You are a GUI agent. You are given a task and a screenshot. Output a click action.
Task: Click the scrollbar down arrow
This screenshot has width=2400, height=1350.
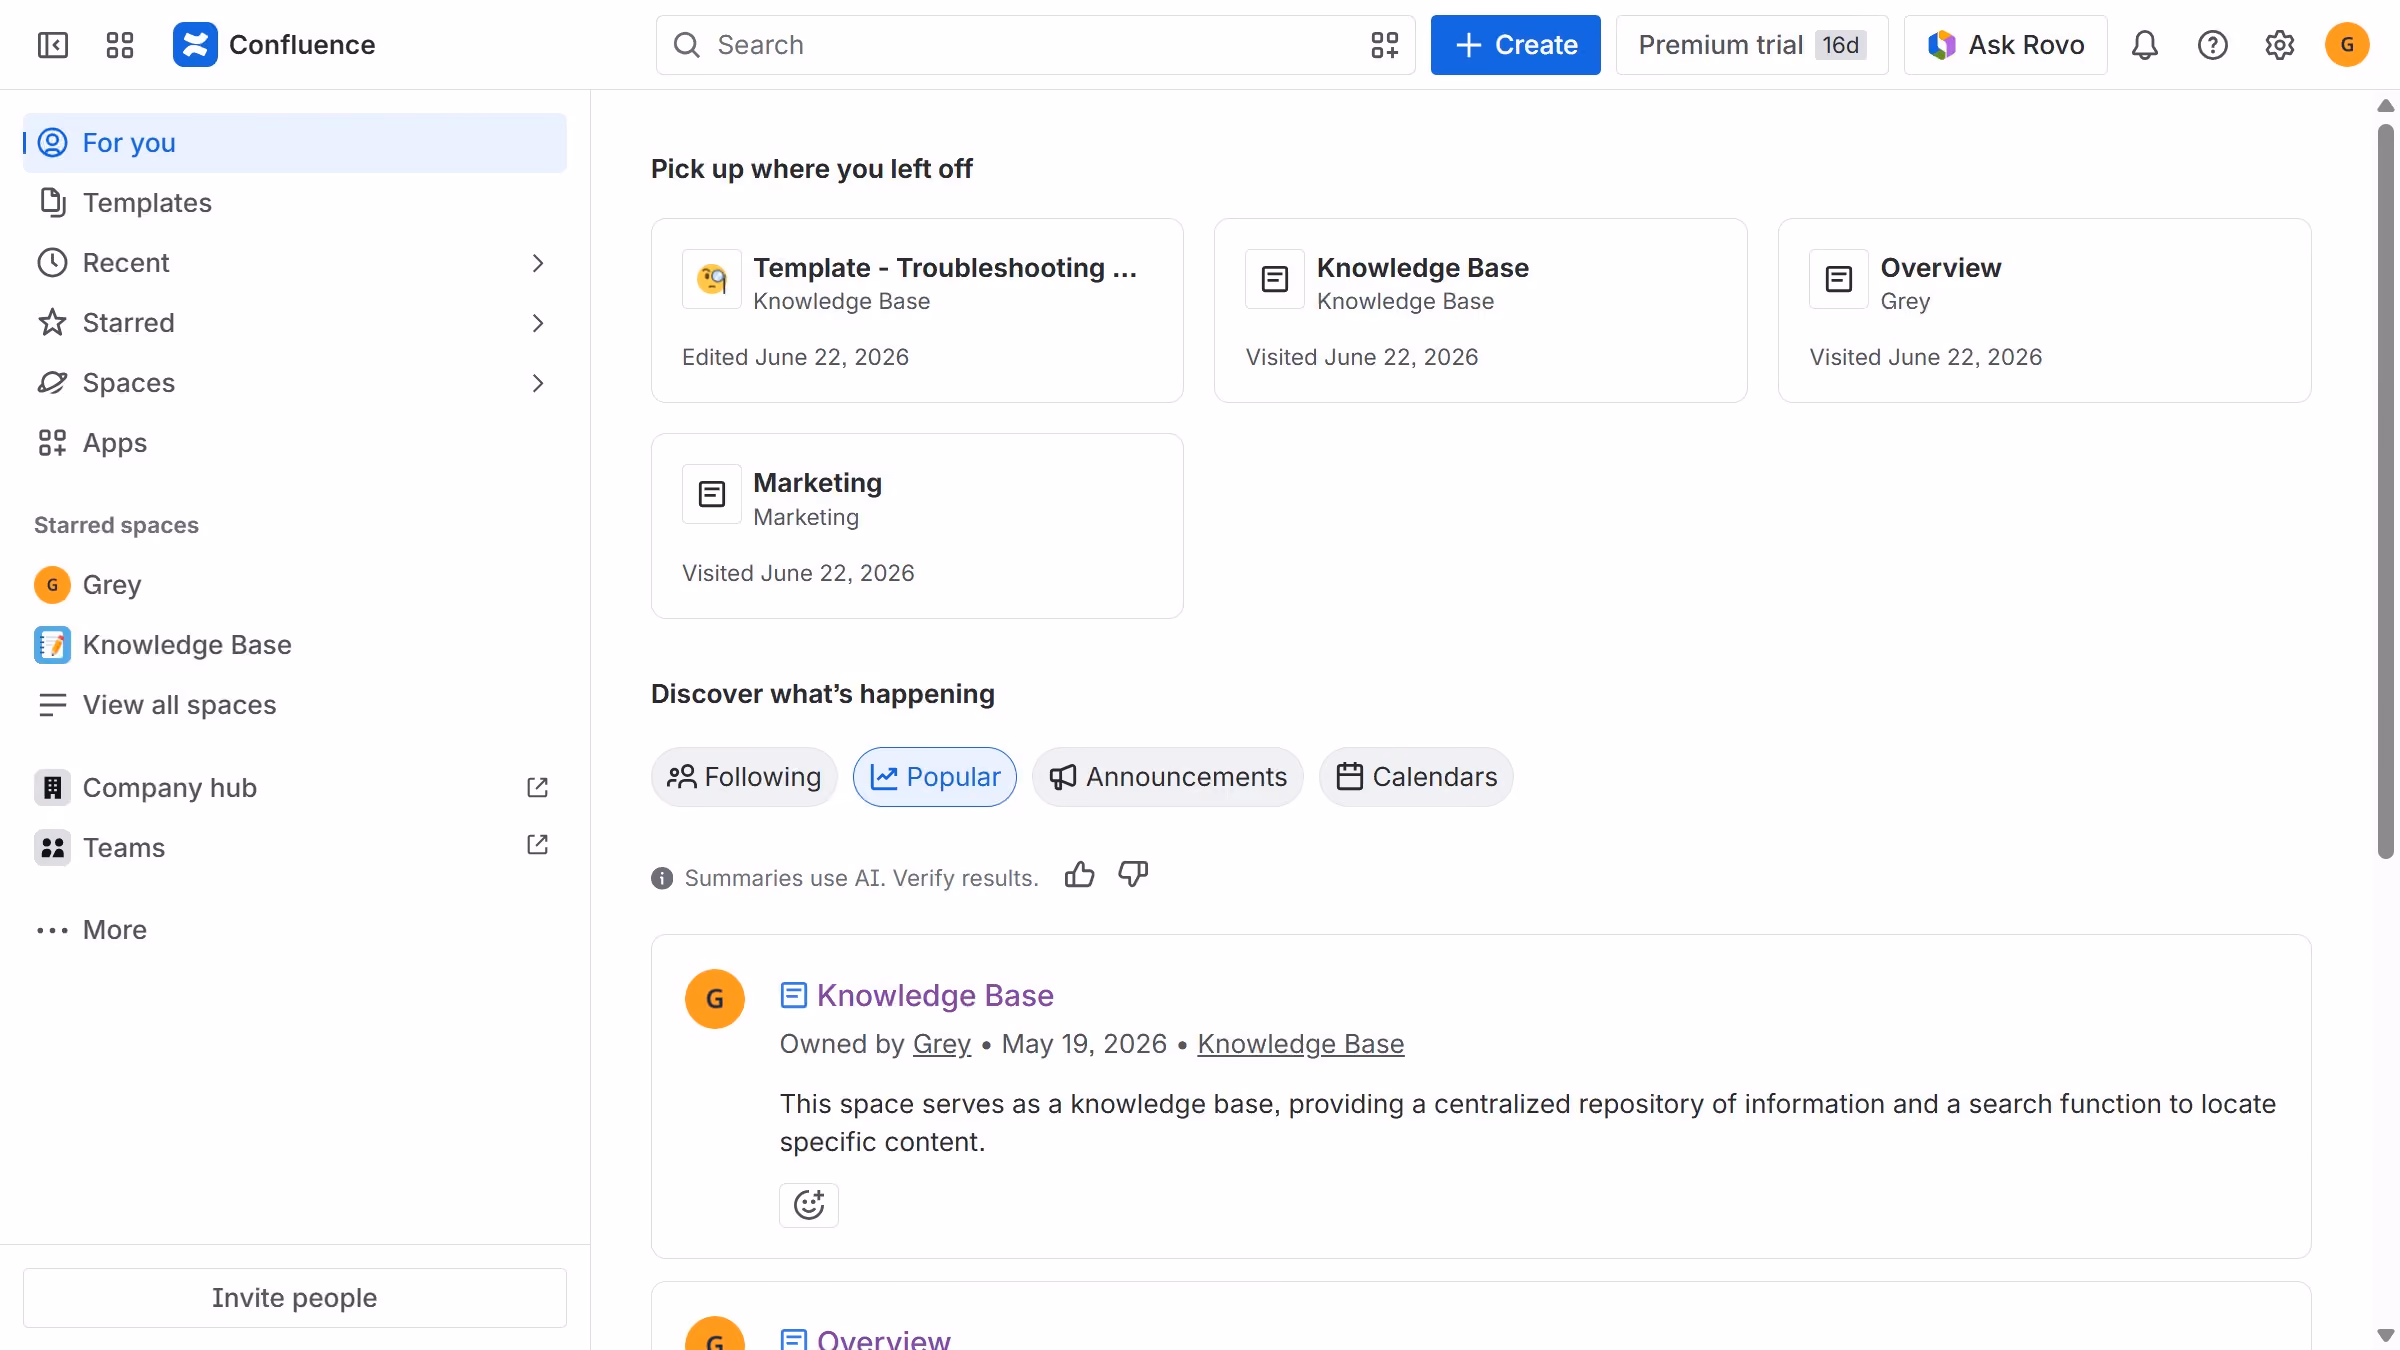click(x=2386, y=1336)
